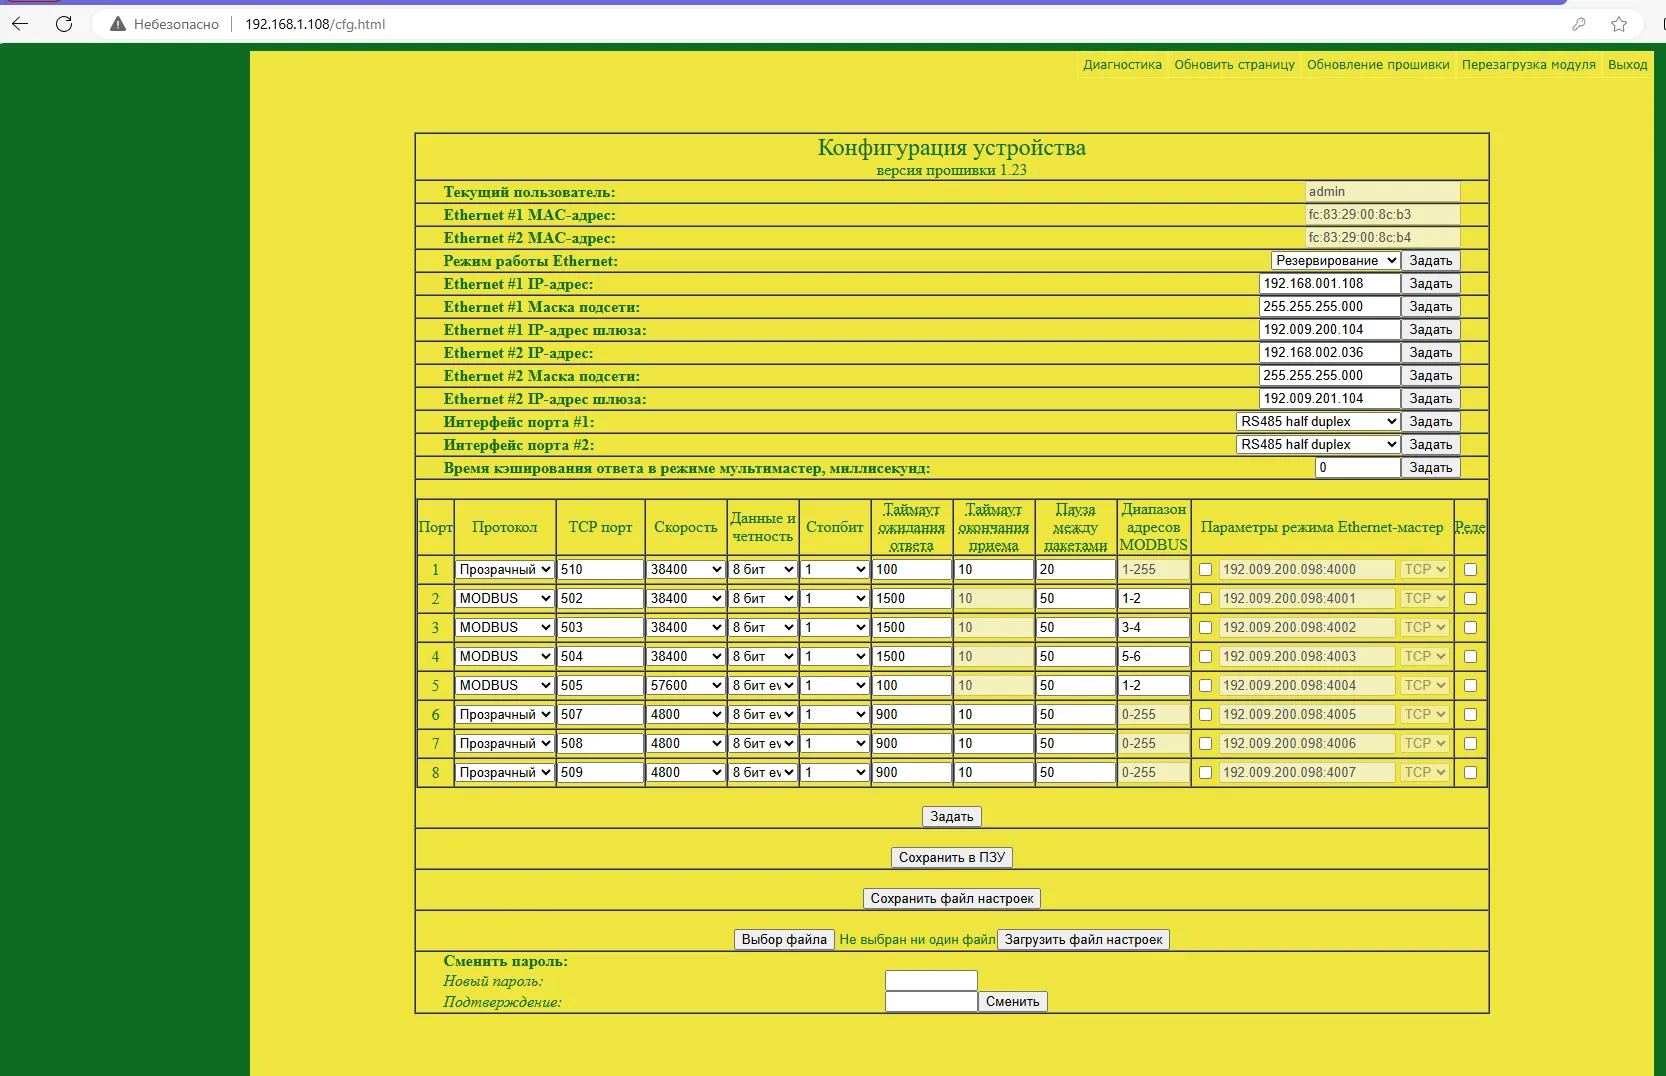Open the Диагностика page

pyautogui.click(x=1122, y=65)
